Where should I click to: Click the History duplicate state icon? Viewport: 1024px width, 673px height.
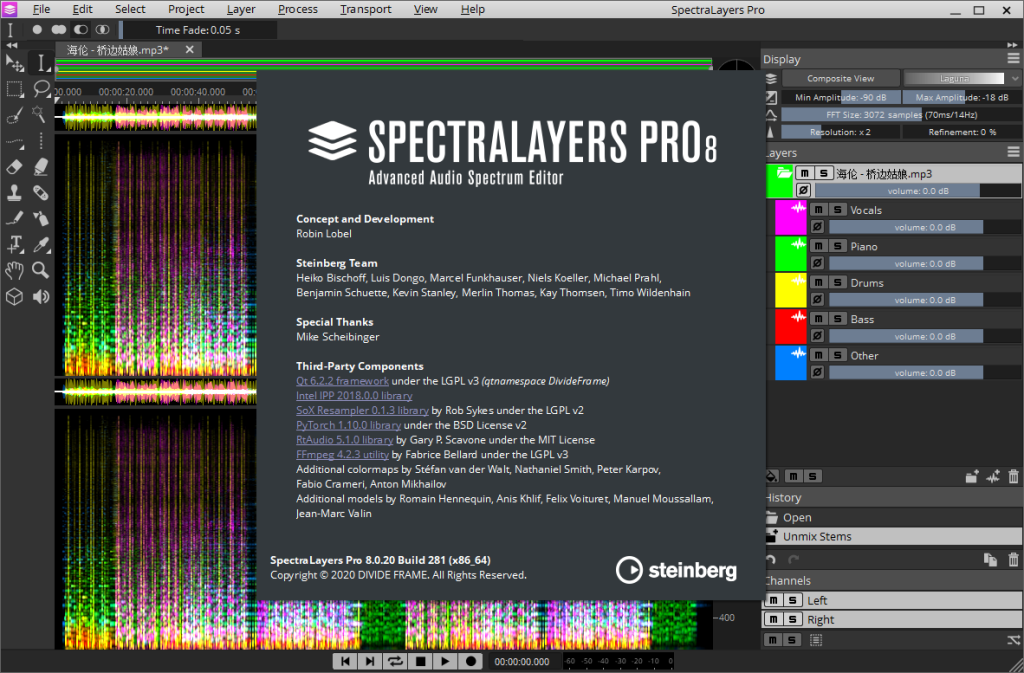point(991,560)
